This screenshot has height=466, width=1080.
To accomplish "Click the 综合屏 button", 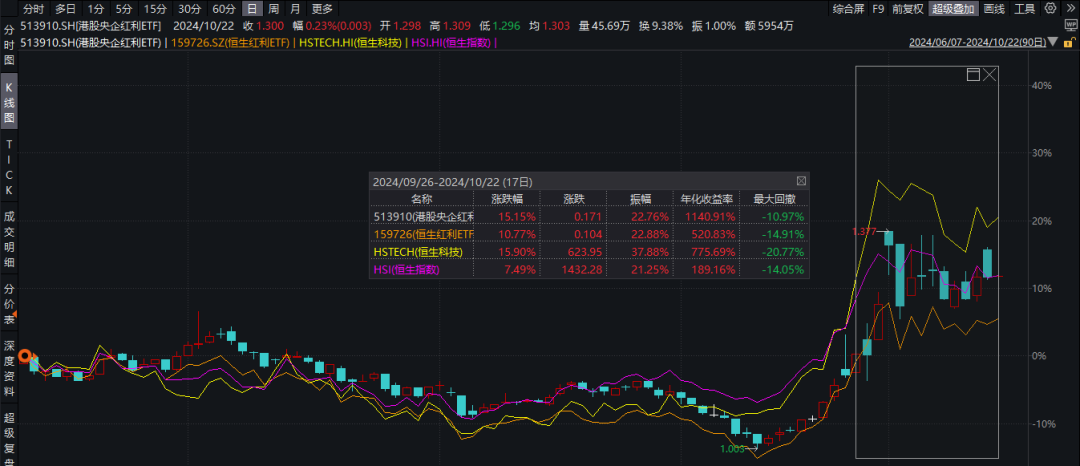I will (849, 9).
